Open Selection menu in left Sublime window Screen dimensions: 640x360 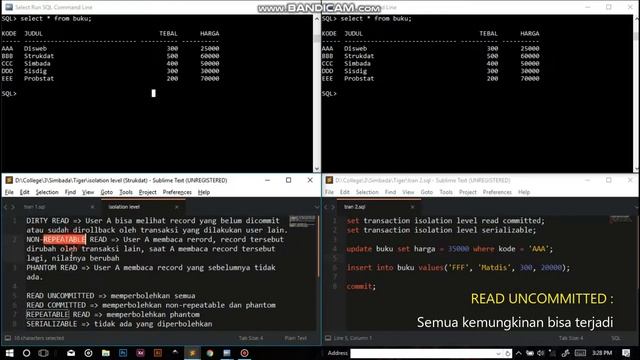point(47,192)
